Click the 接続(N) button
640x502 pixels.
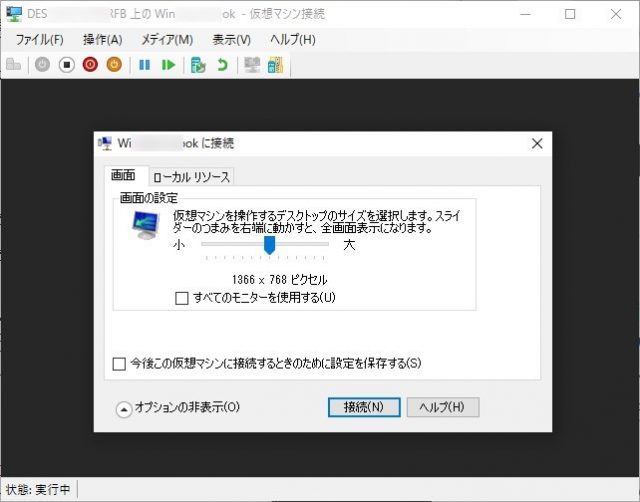tap(364, 407)
